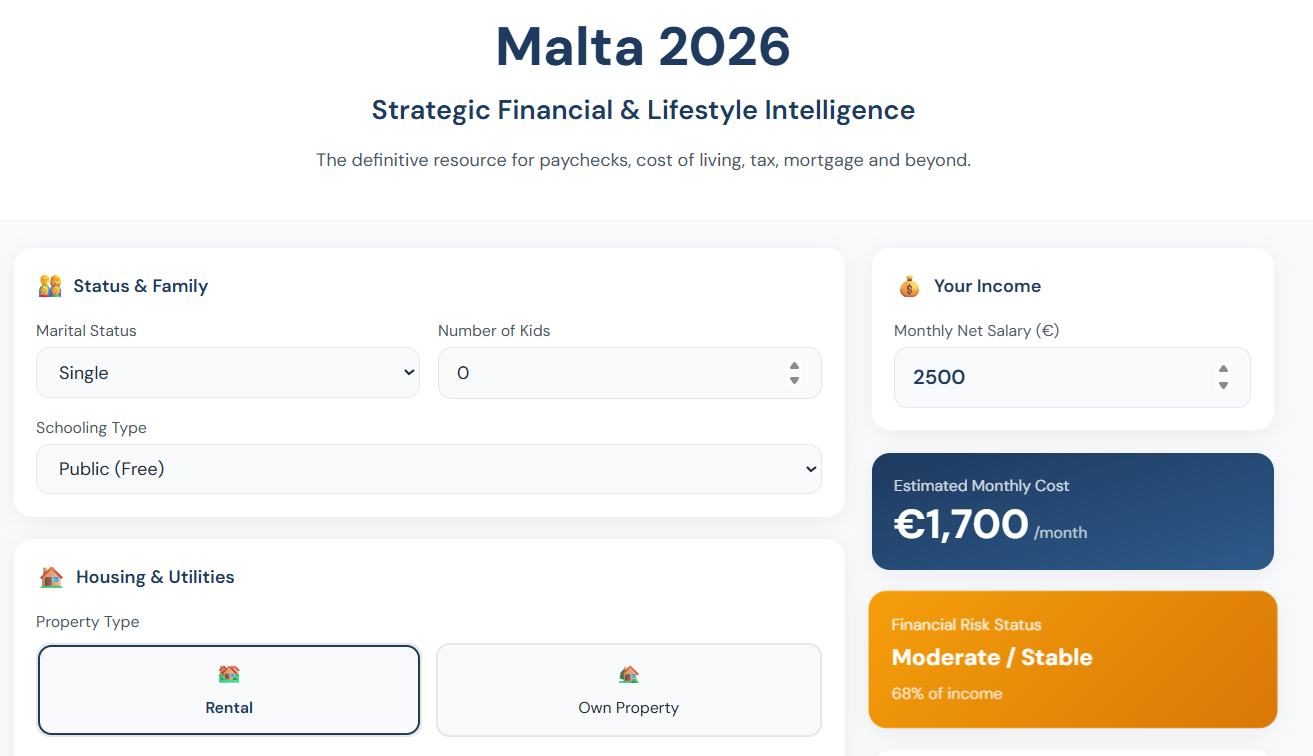Click the house icon inside Own Property option

pos(628,675)
